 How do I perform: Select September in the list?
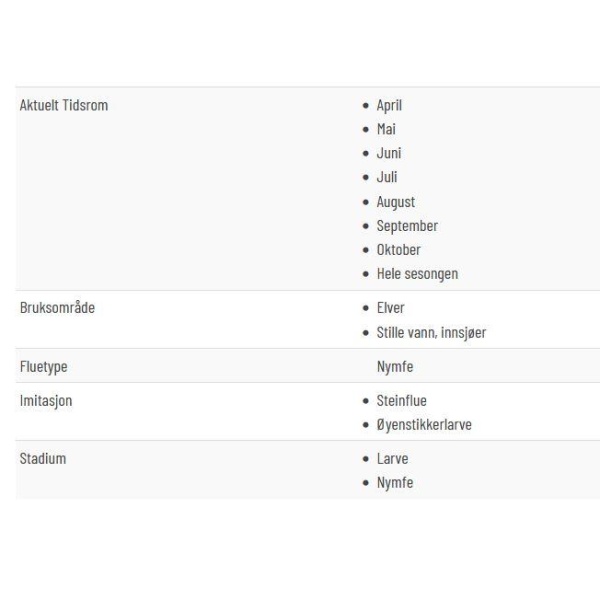[x=407, y=226]
